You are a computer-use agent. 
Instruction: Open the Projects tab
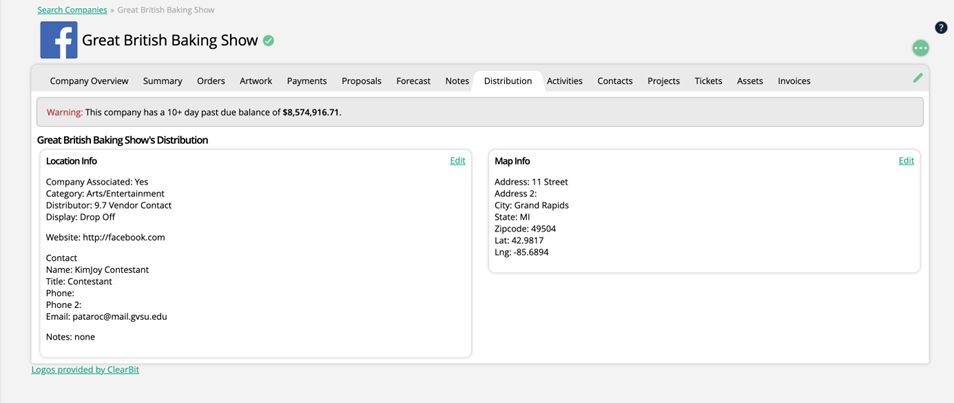(664, 81)
